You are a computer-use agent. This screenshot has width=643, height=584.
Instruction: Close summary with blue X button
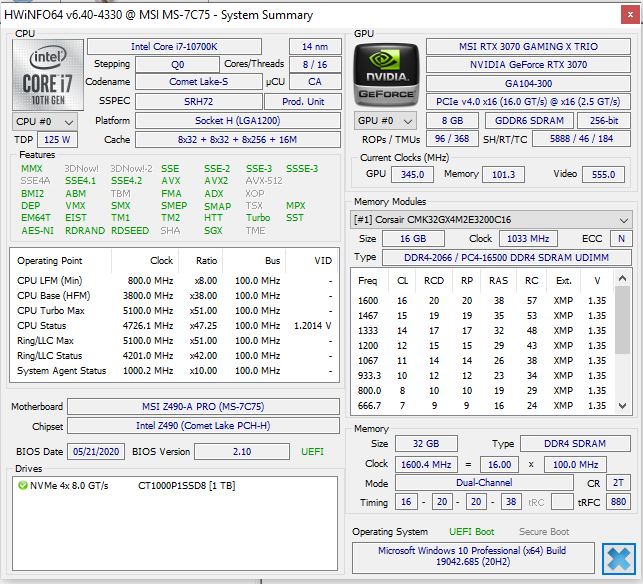point(619,559)
